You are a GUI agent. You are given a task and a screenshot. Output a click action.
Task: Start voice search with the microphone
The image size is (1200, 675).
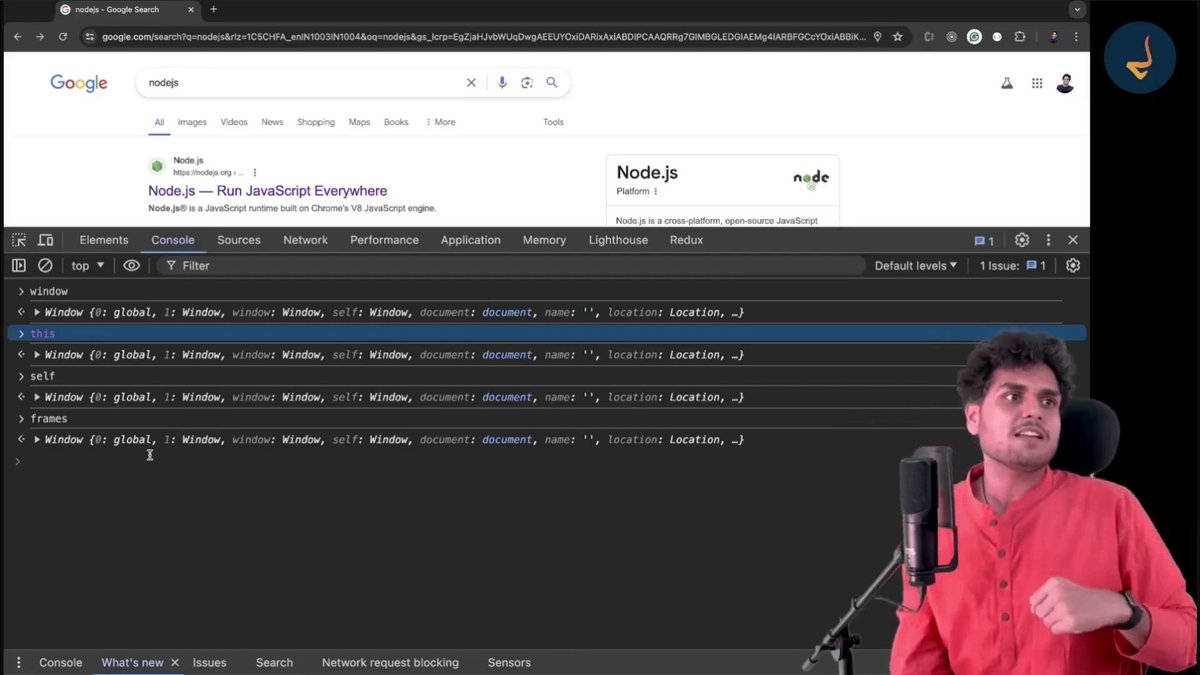502,83
